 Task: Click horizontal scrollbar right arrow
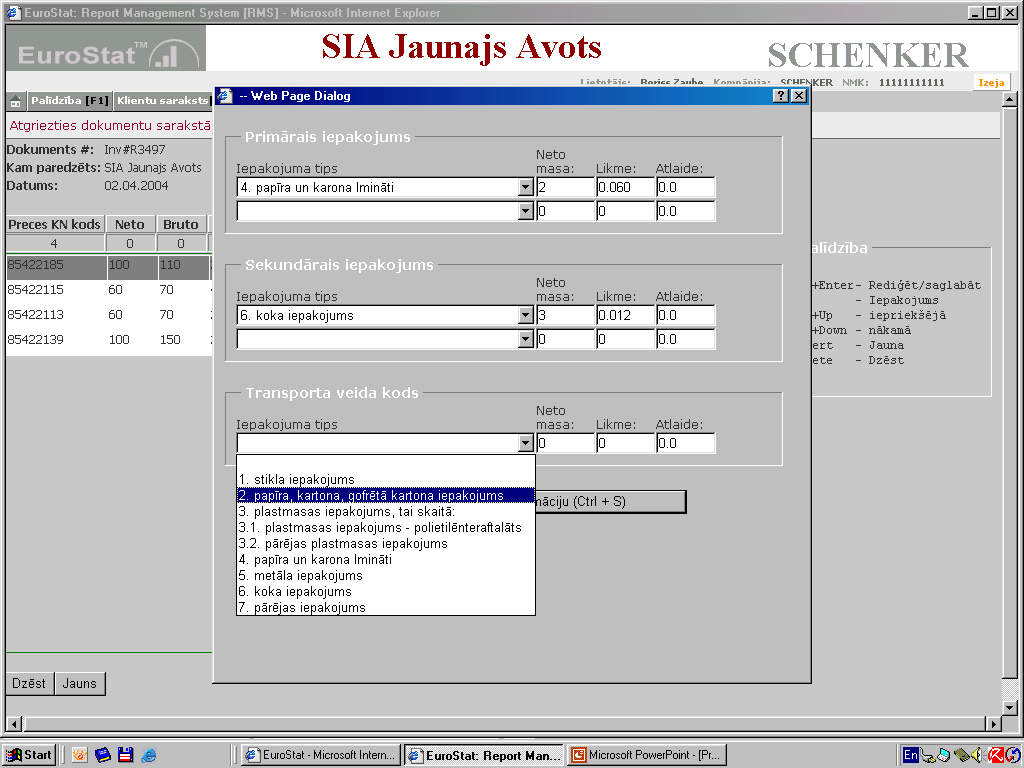tap(993, 724)
